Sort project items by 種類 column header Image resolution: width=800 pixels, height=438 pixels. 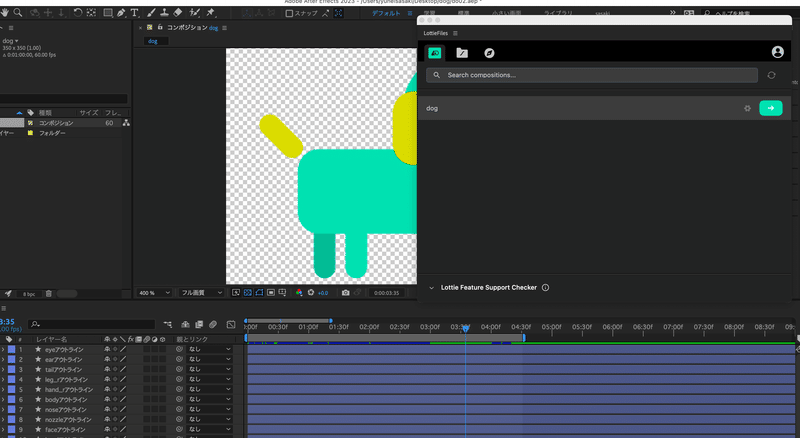pos(46,113)
